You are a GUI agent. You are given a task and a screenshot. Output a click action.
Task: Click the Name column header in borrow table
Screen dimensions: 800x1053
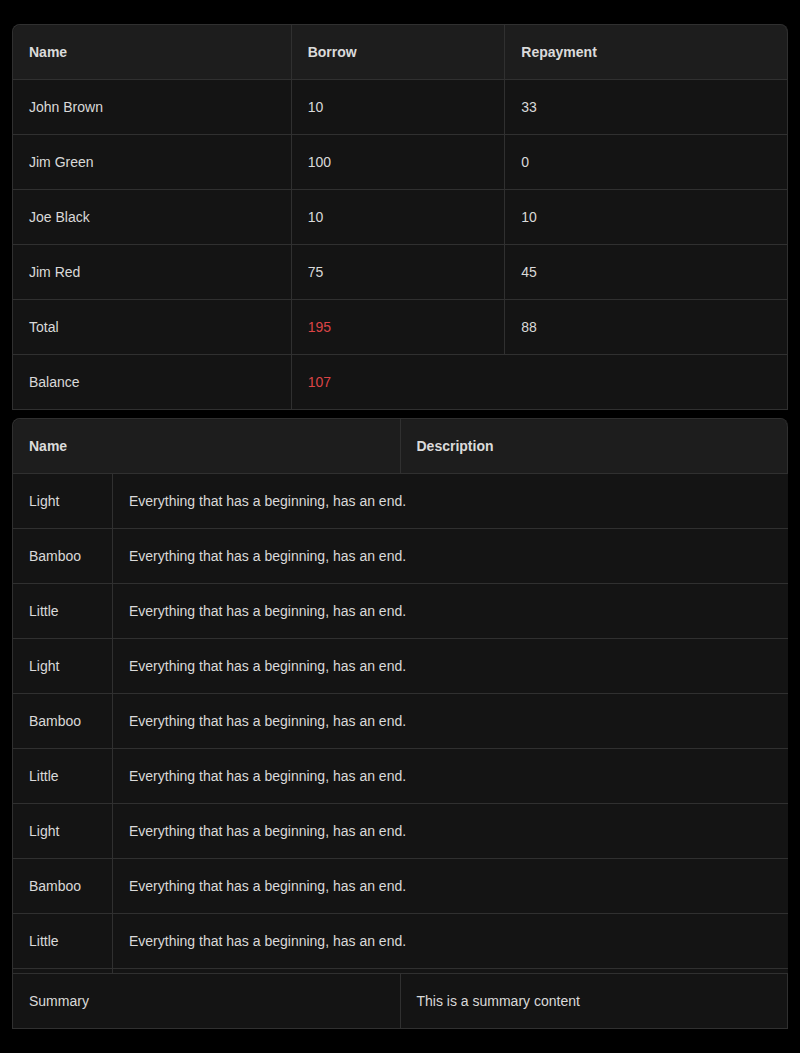(48, 52)
